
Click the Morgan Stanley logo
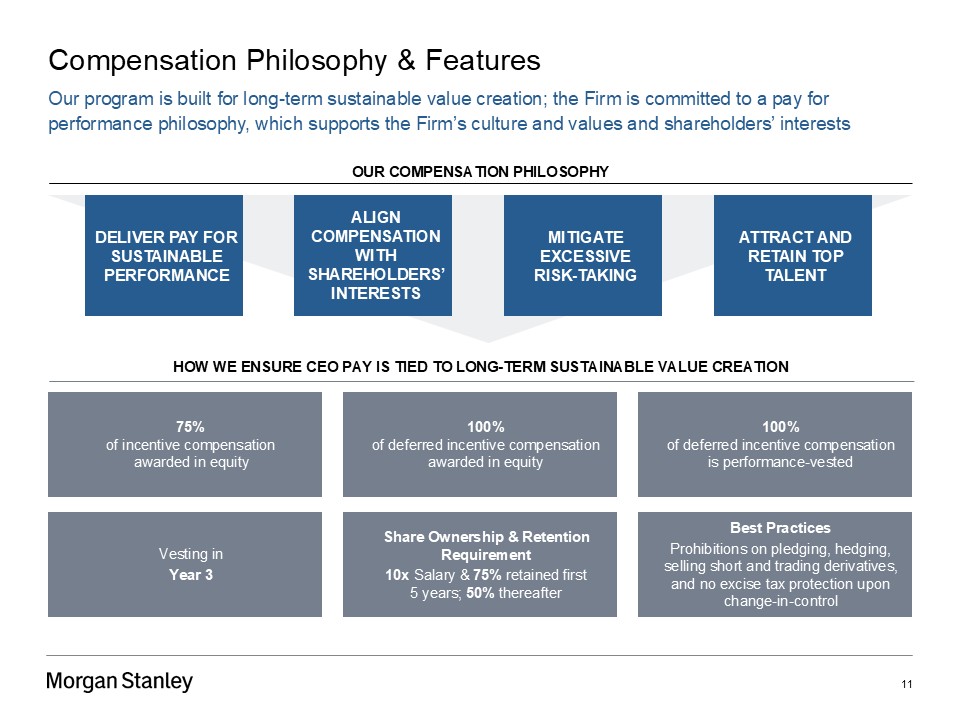click(x=119, y=682)
